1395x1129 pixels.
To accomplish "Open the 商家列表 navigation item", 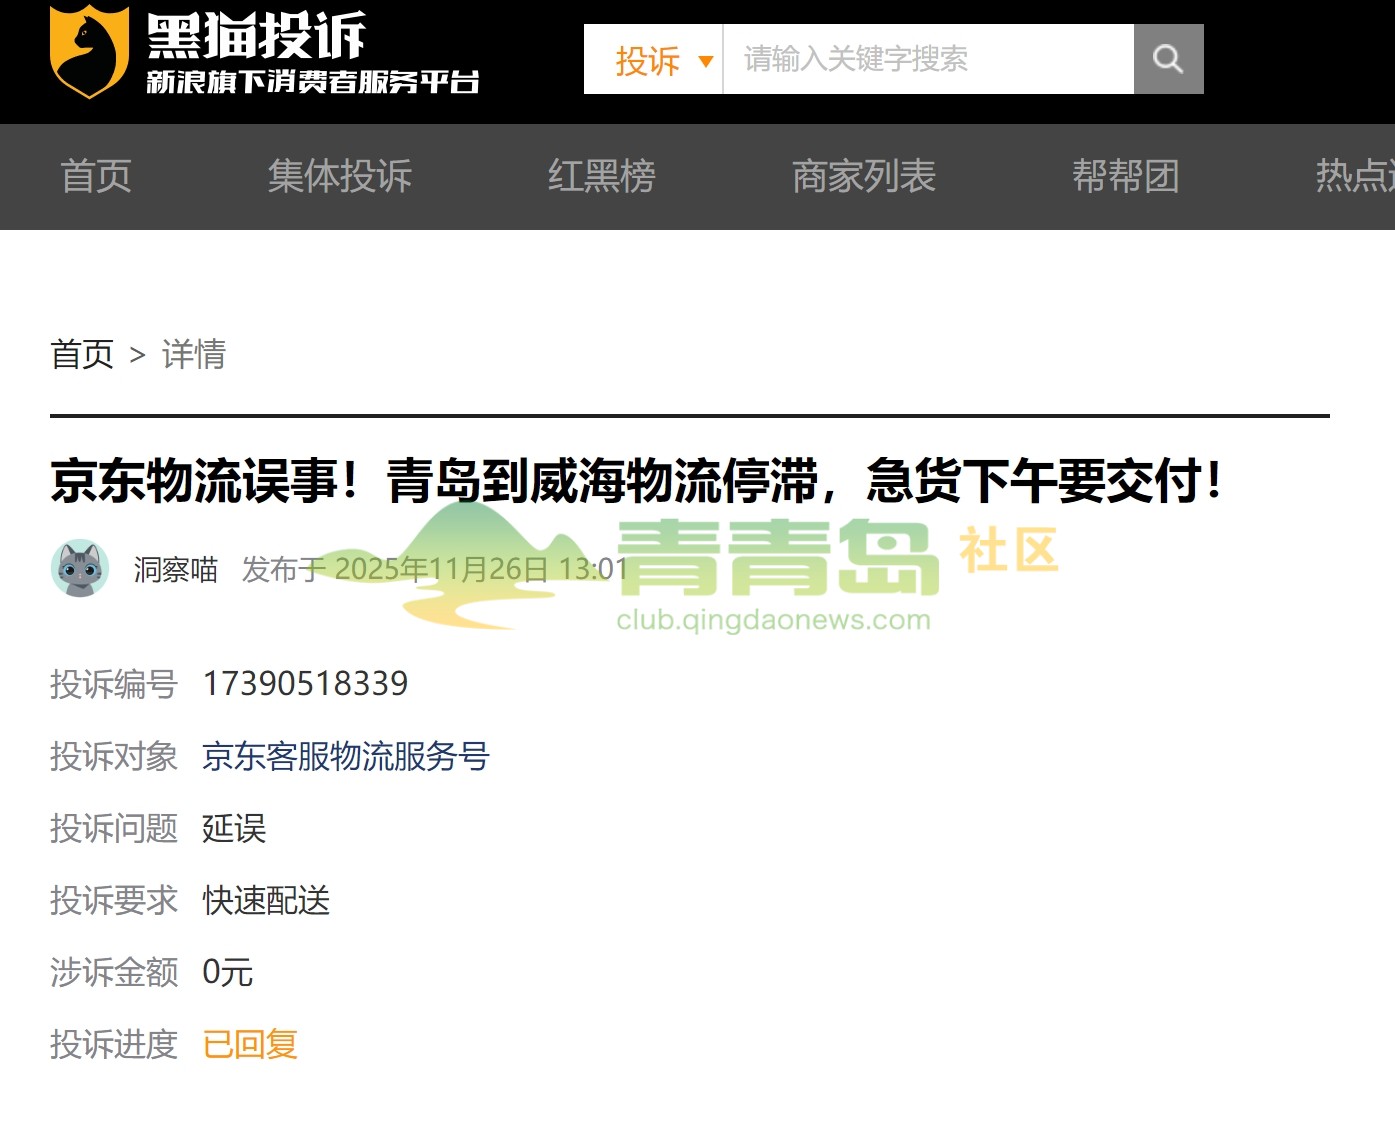I will [864, 177].
